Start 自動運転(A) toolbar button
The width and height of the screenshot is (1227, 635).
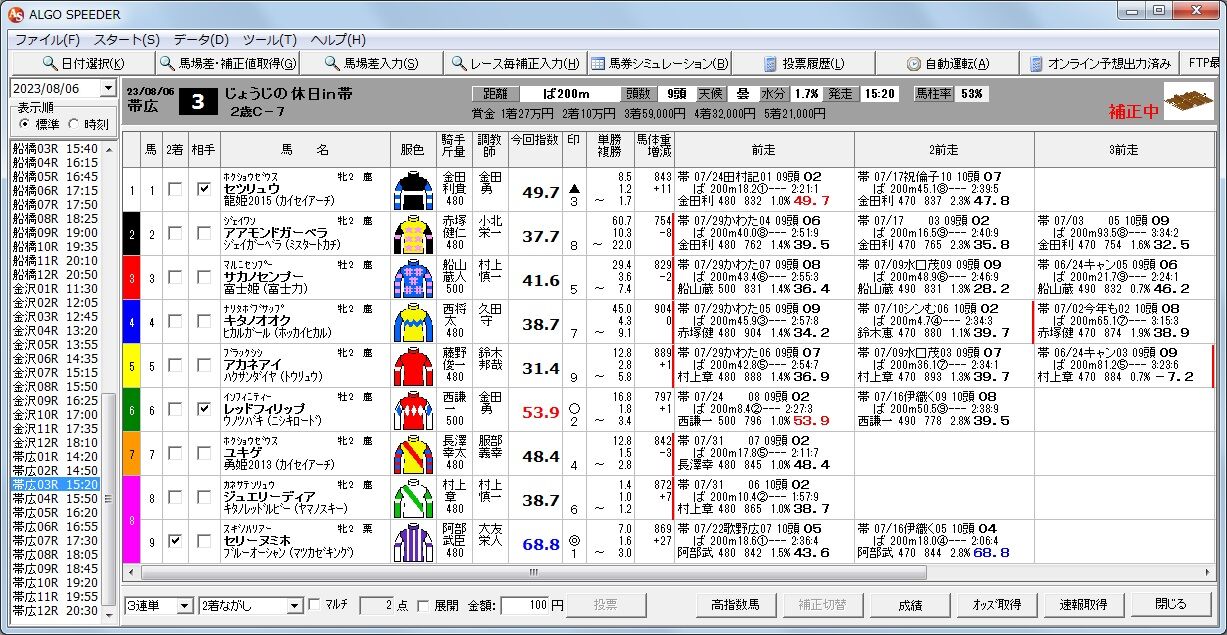click(948, 63)
